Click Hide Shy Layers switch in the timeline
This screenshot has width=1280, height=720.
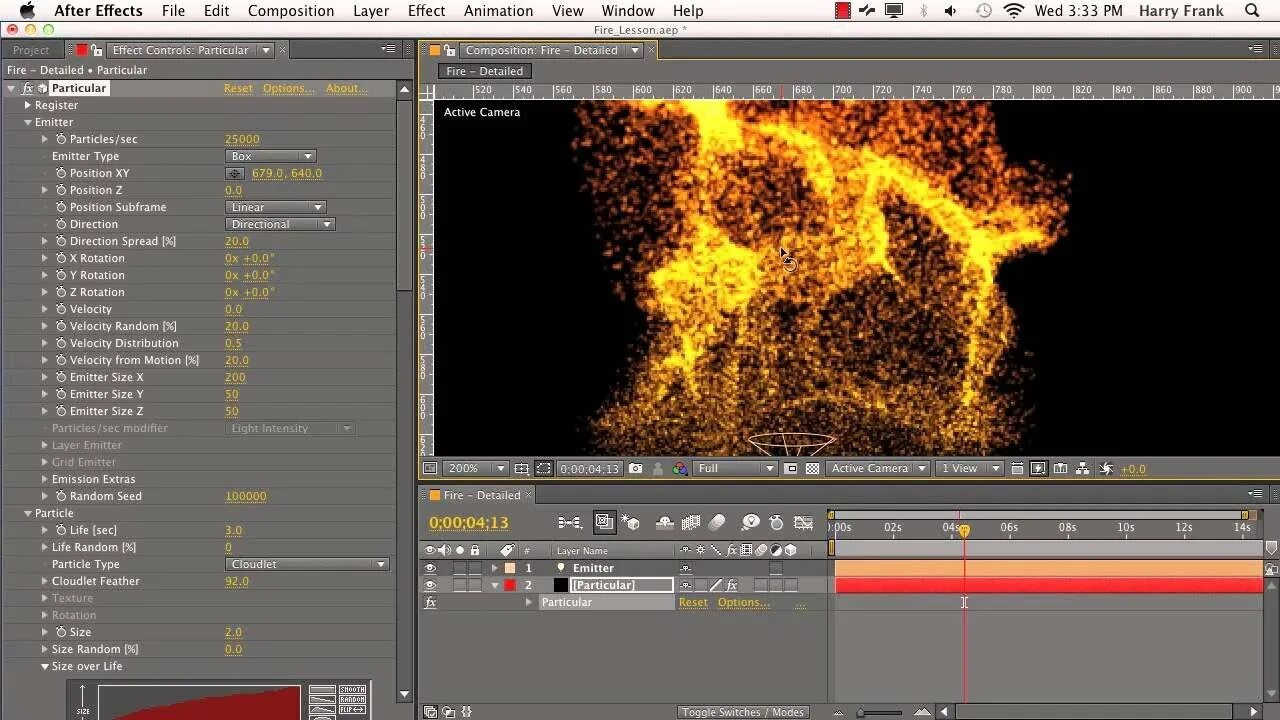(664, 522)
